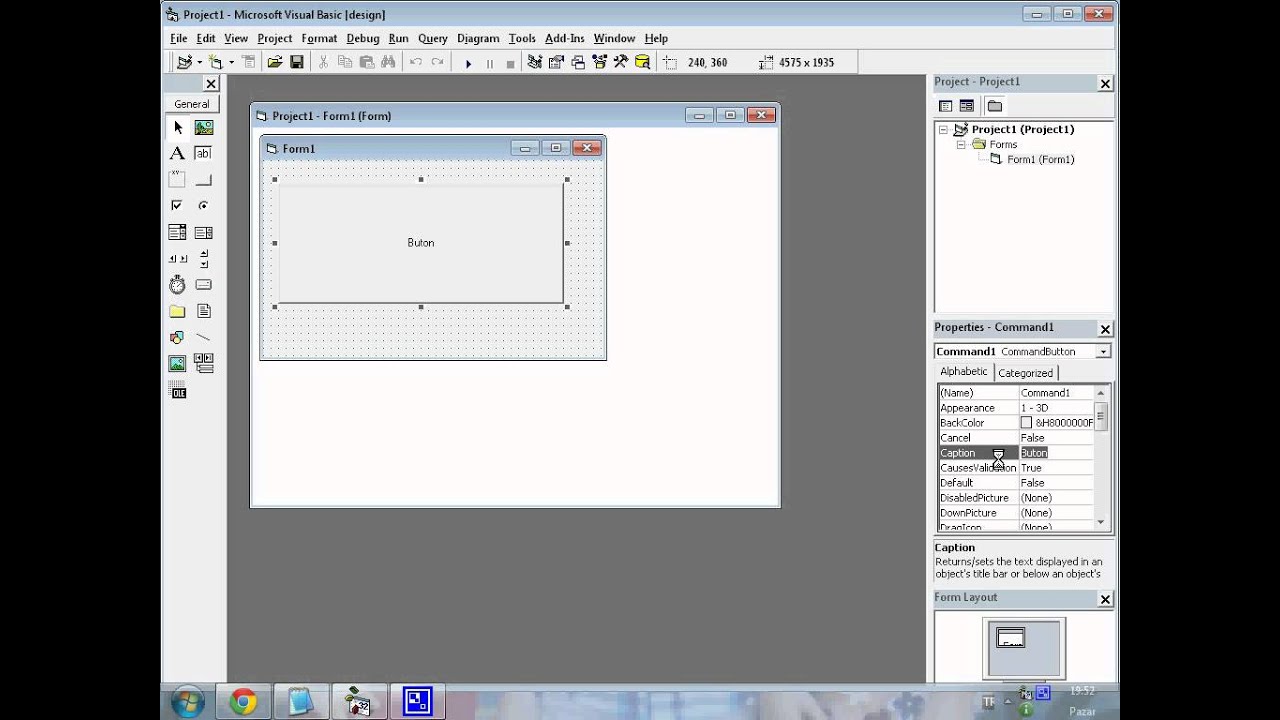The height and width of the screenshot is (720, 1280).
Task: Start the program with Run arrow
Action: pos(468,63)
